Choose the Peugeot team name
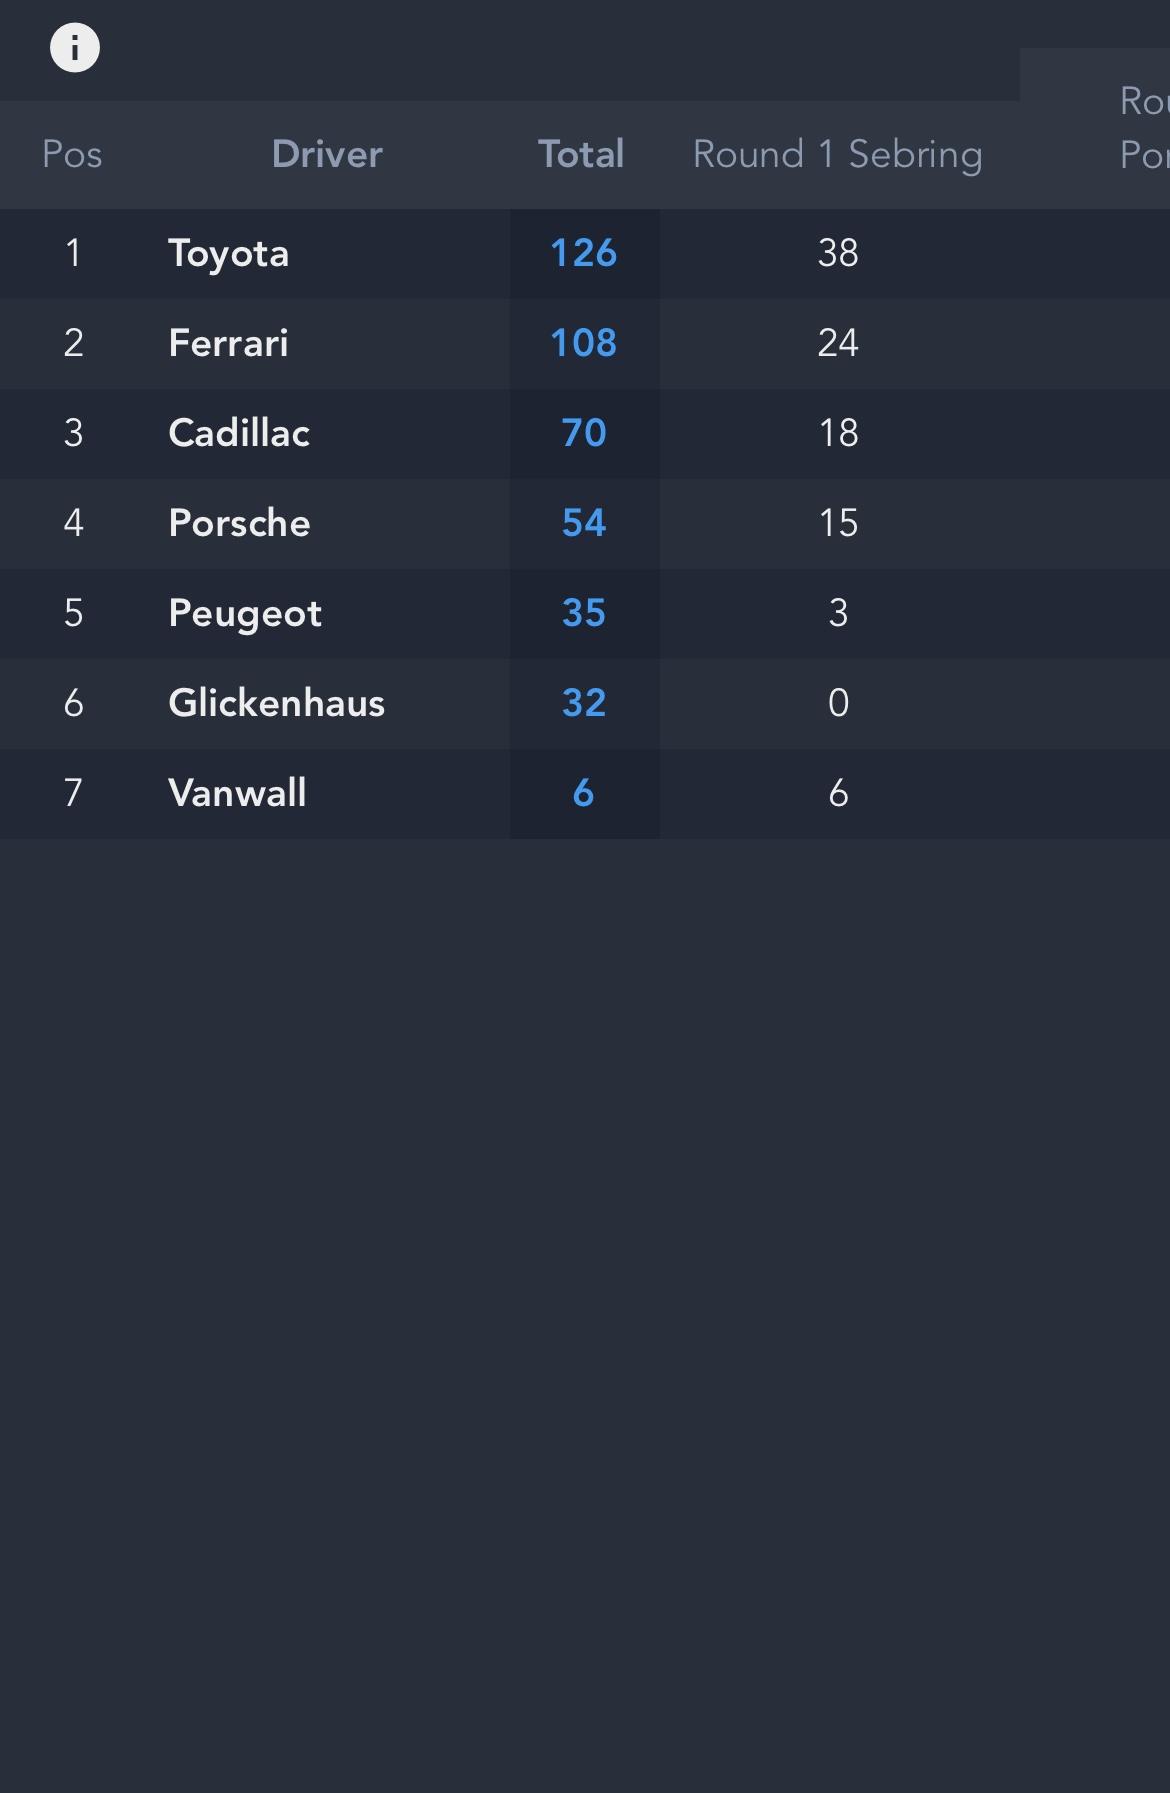Image resolution: width=1170 pixels, height=1793 pixels. [245, 614]
